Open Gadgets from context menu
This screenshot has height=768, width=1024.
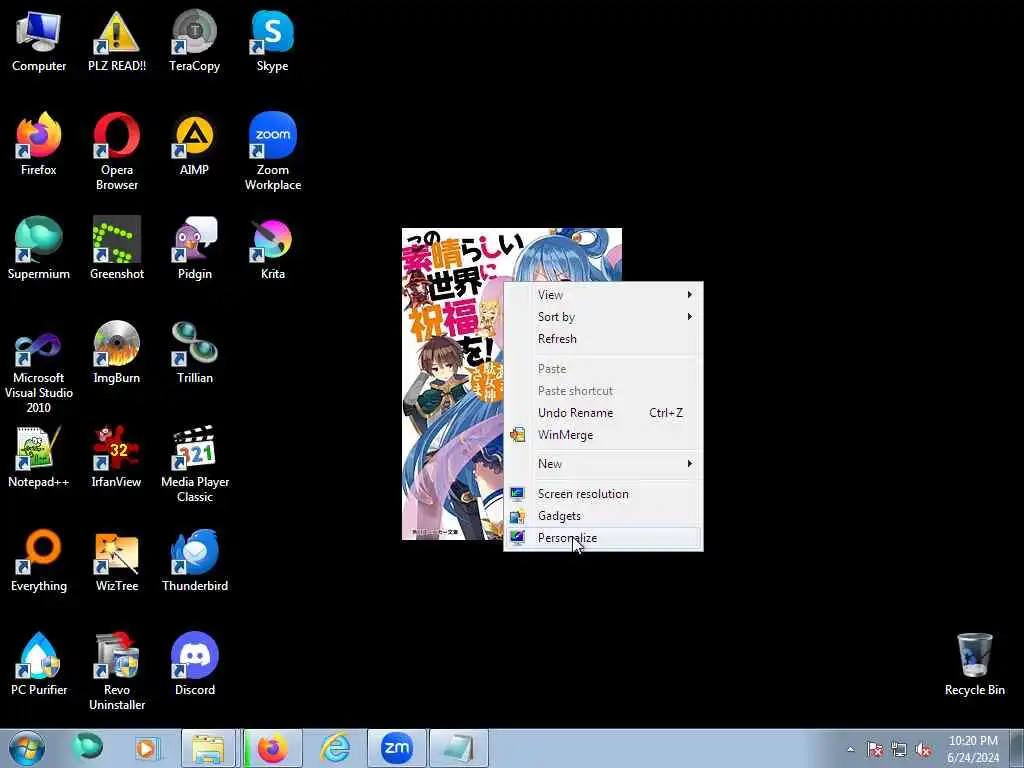click(x=603, y=516)
